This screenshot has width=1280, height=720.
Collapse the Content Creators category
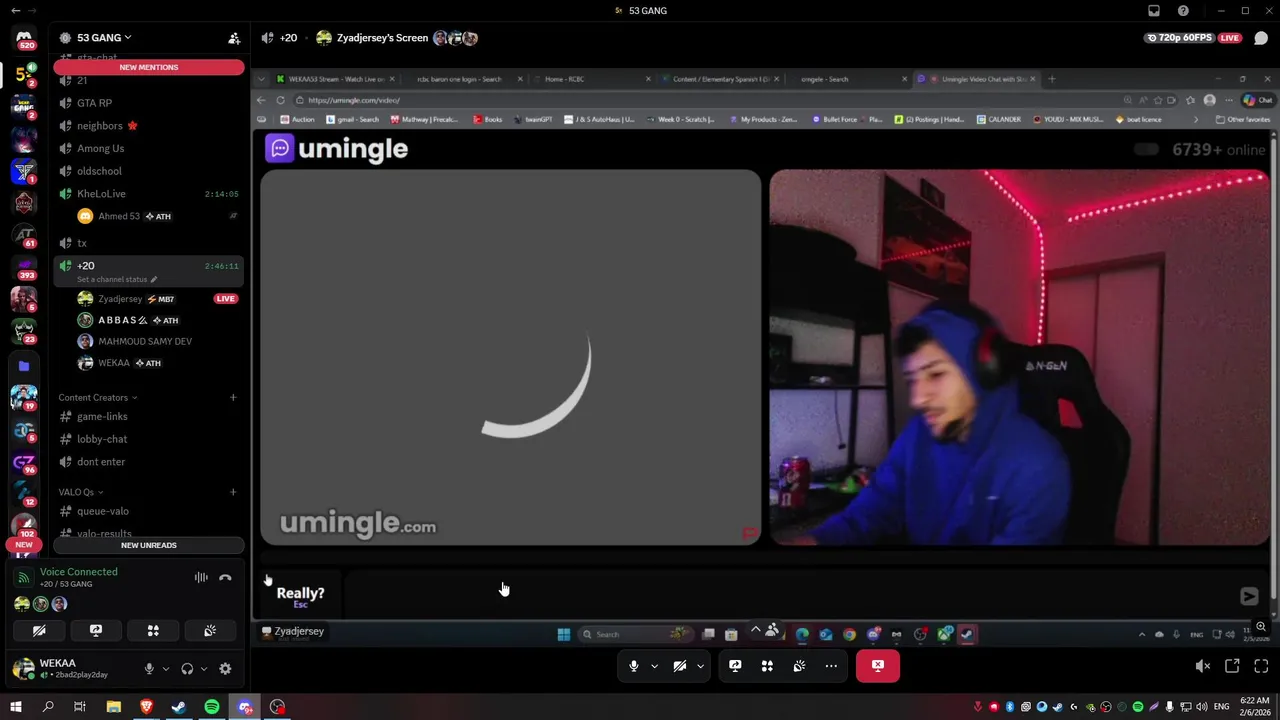(97, 398)
